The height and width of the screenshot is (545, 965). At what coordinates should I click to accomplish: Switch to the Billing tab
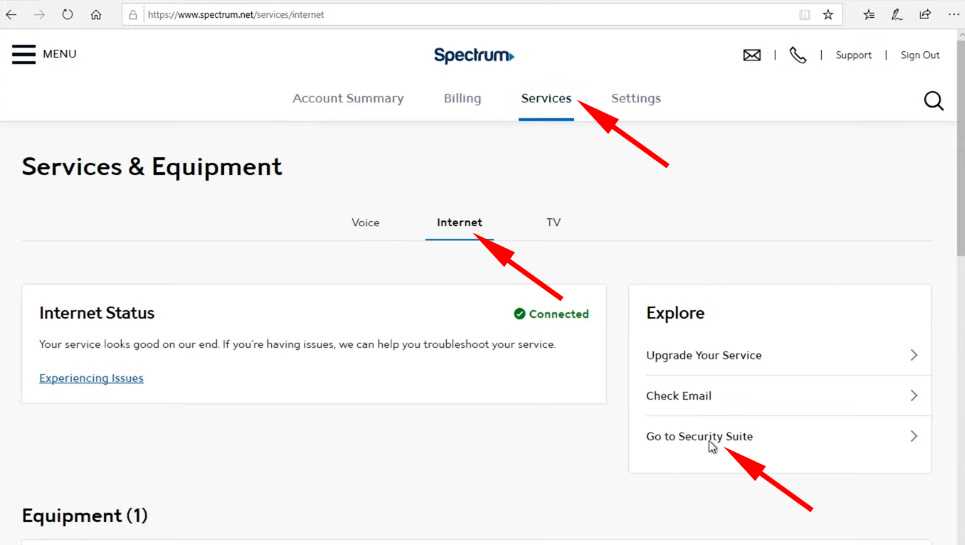(x=462, y=98)
